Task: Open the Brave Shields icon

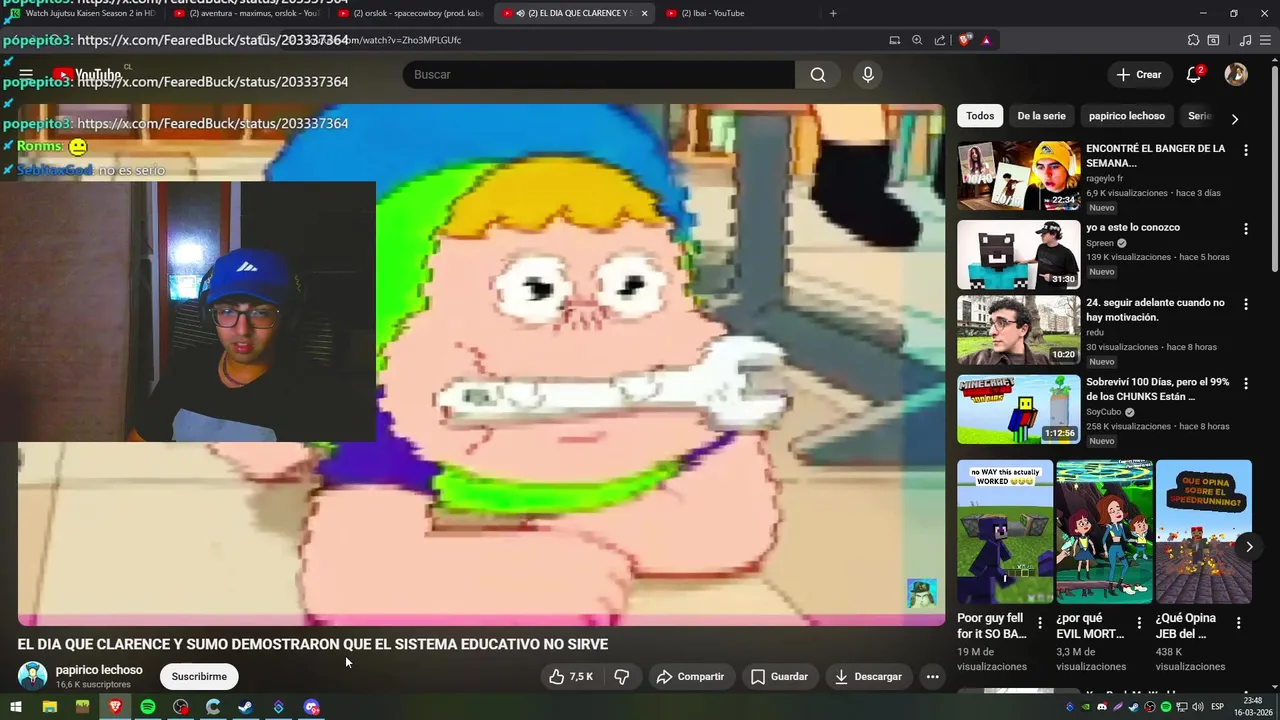Action: [964, 40]
